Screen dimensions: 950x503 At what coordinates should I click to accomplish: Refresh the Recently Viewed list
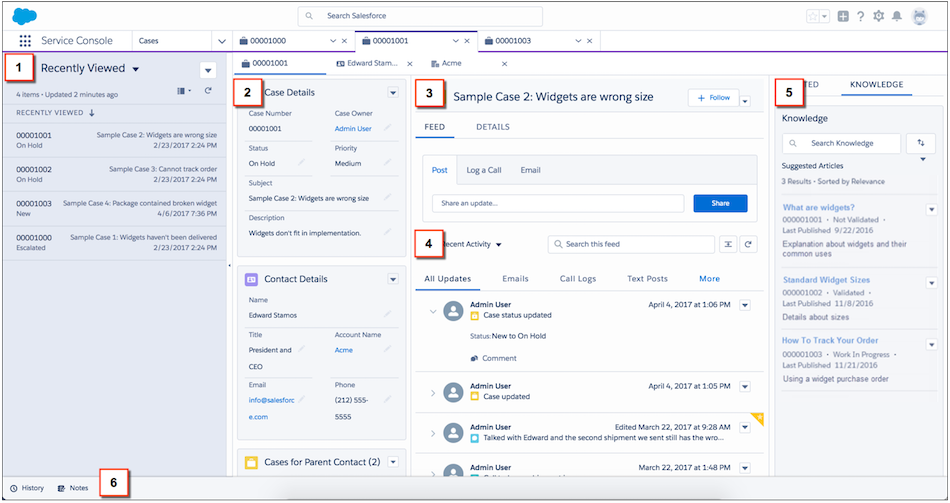pos(208,91)
